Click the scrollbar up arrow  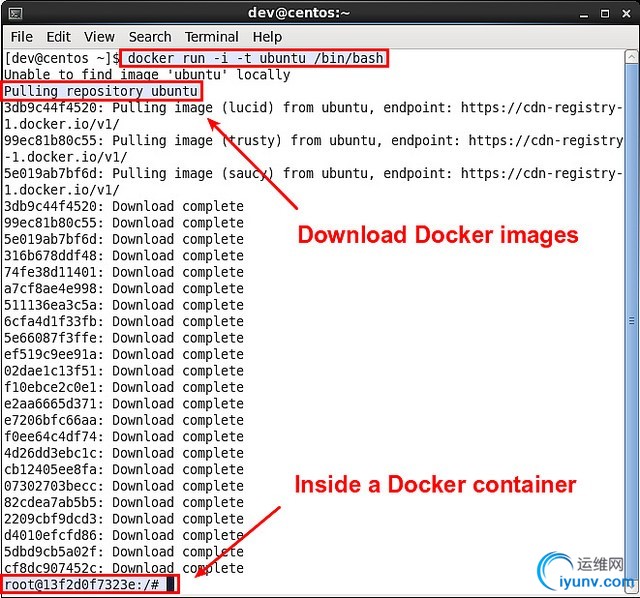tap(631, 57)
